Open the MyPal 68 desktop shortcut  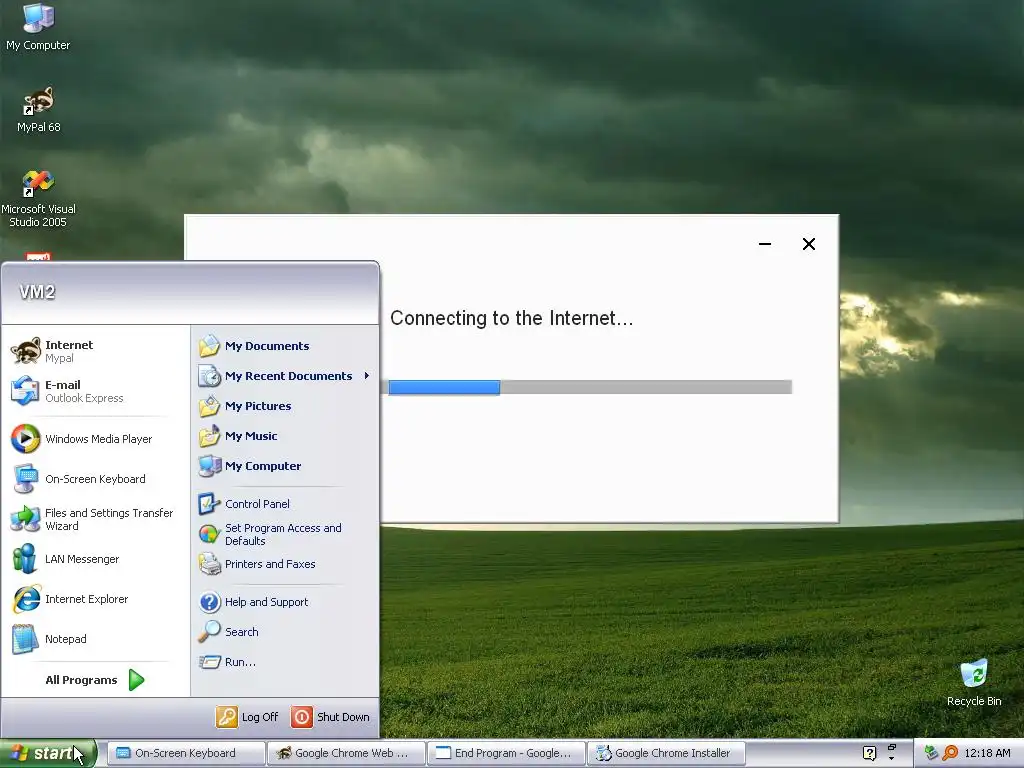click(x=39, y=110)
